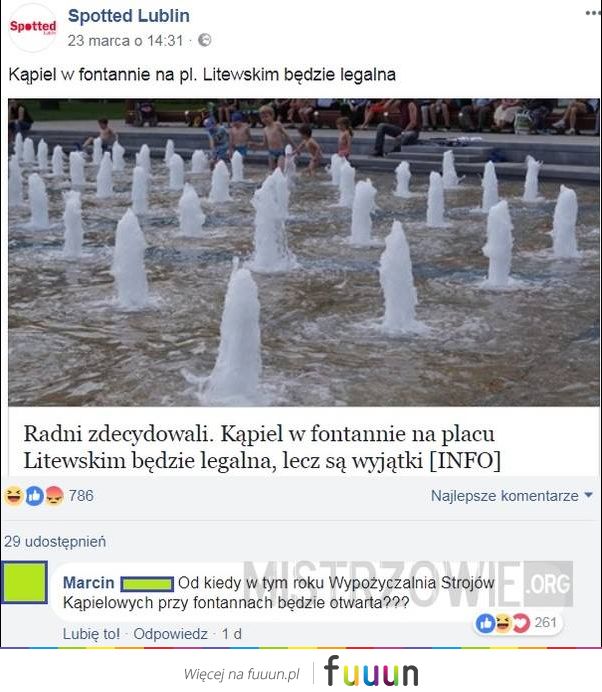This screenshot has width=602, height=692.
Task: Click the angry reaction emoji on post
Action: point(54,496)
